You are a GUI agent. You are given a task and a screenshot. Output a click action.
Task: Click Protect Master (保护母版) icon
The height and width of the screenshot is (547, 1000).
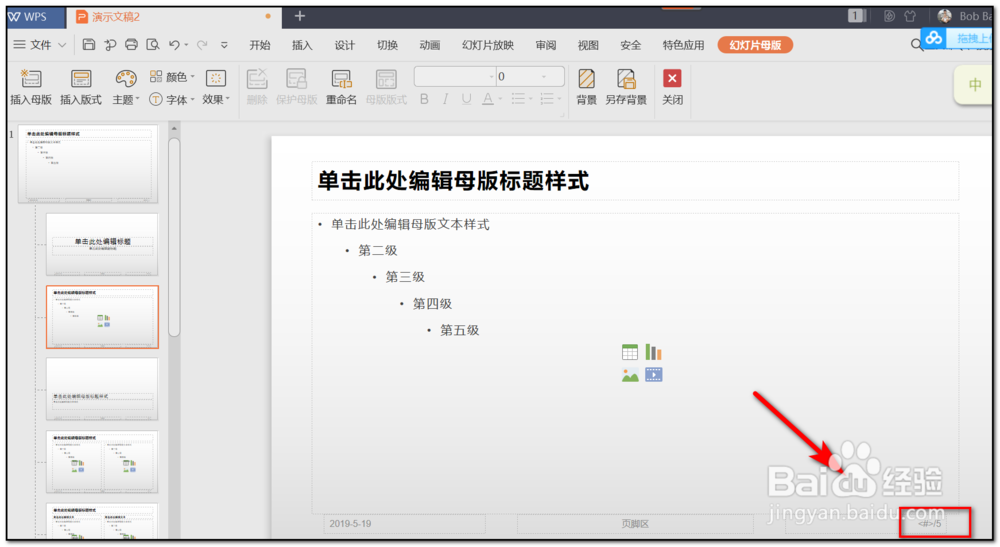pos(297,79)
